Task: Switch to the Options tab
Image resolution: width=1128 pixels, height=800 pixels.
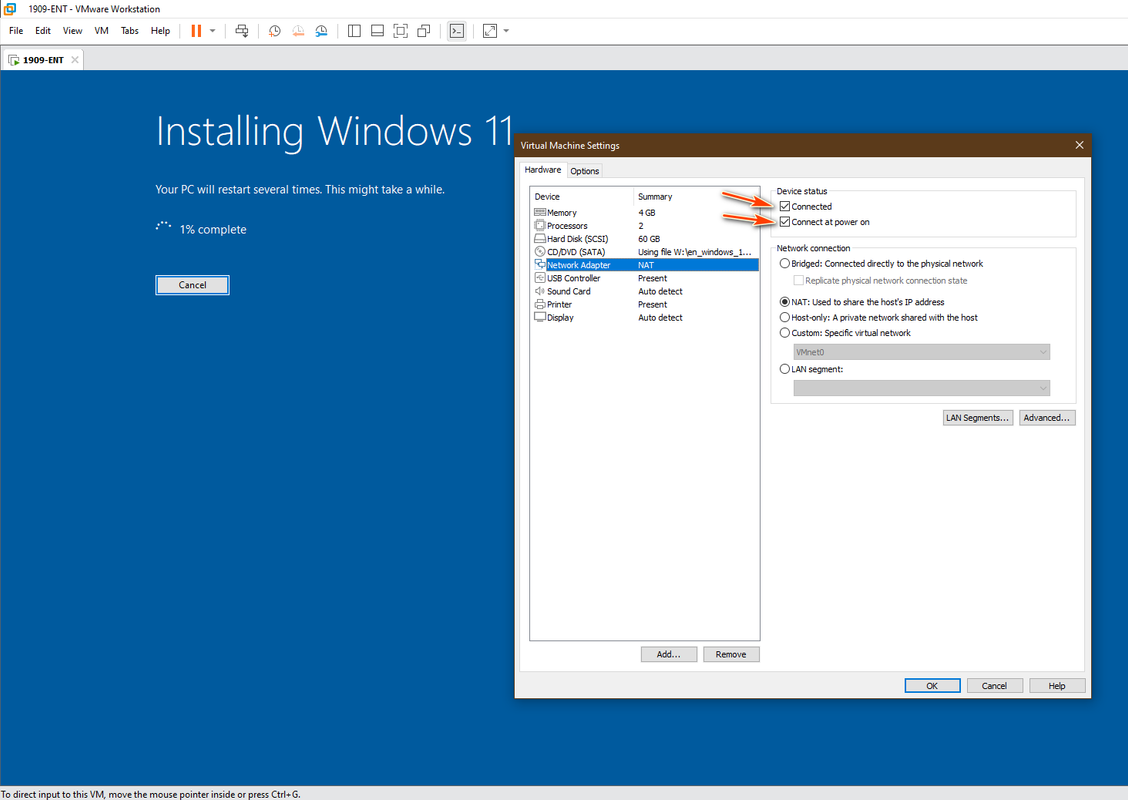Action: pyautogui.click(x=584, y=171)
